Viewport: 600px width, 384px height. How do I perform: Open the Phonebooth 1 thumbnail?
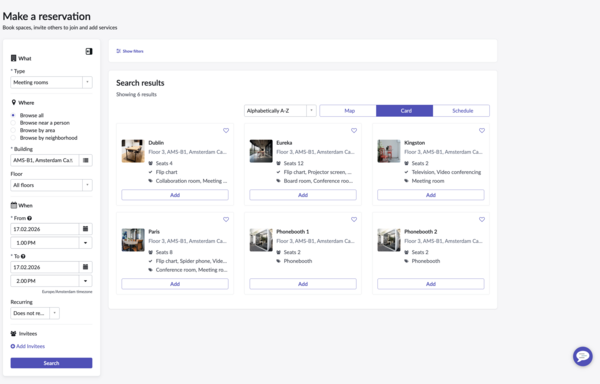261,240
